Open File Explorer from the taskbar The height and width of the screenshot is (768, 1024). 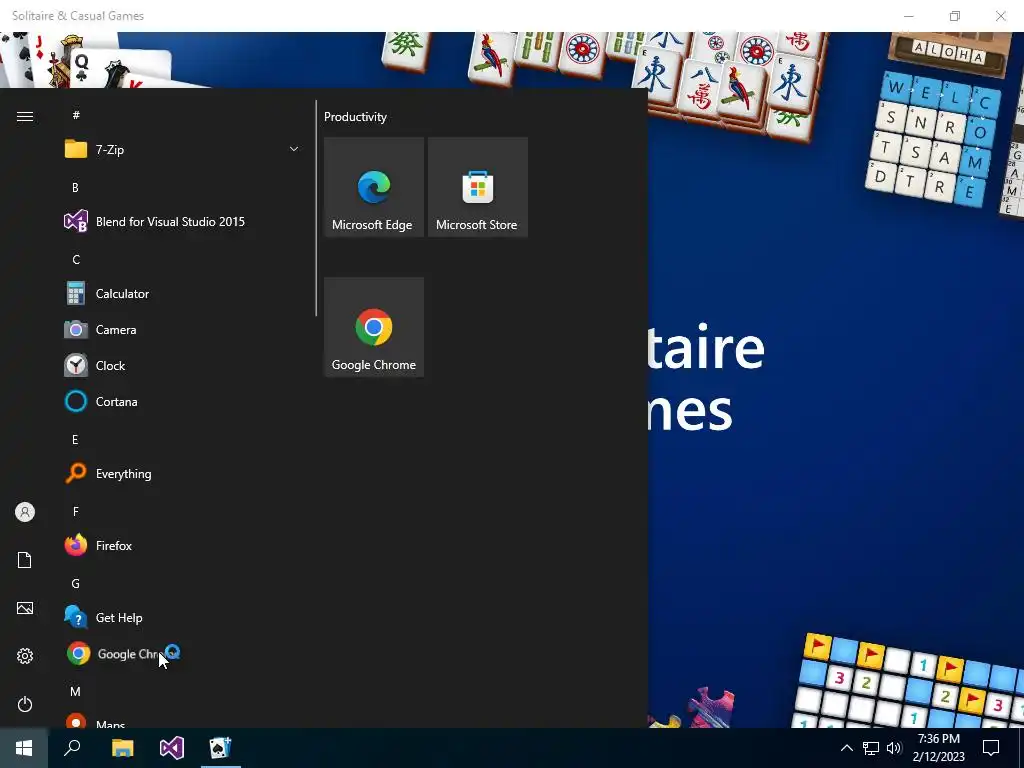click(122, 748)
